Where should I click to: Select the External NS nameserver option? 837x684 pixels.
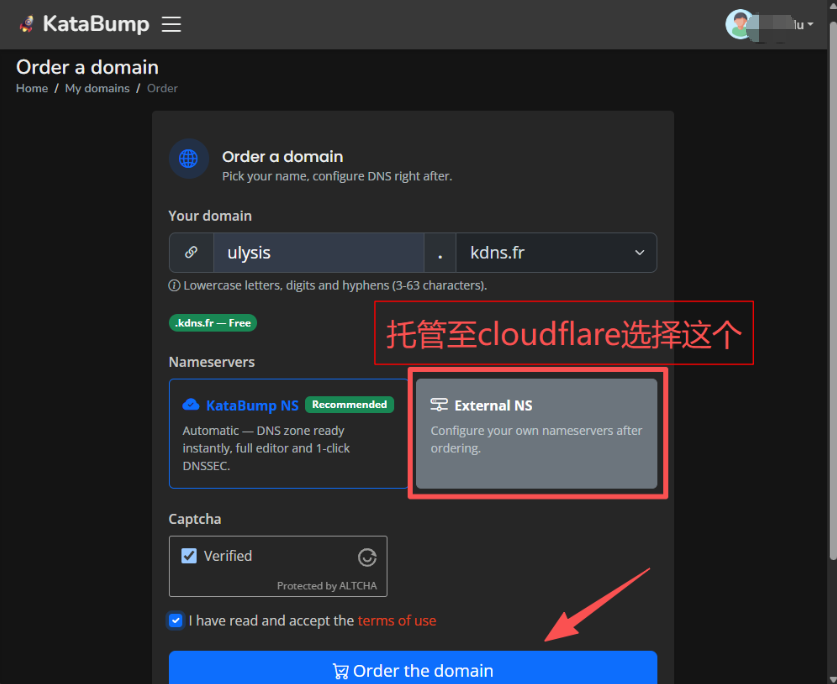[x=536, y=434]
